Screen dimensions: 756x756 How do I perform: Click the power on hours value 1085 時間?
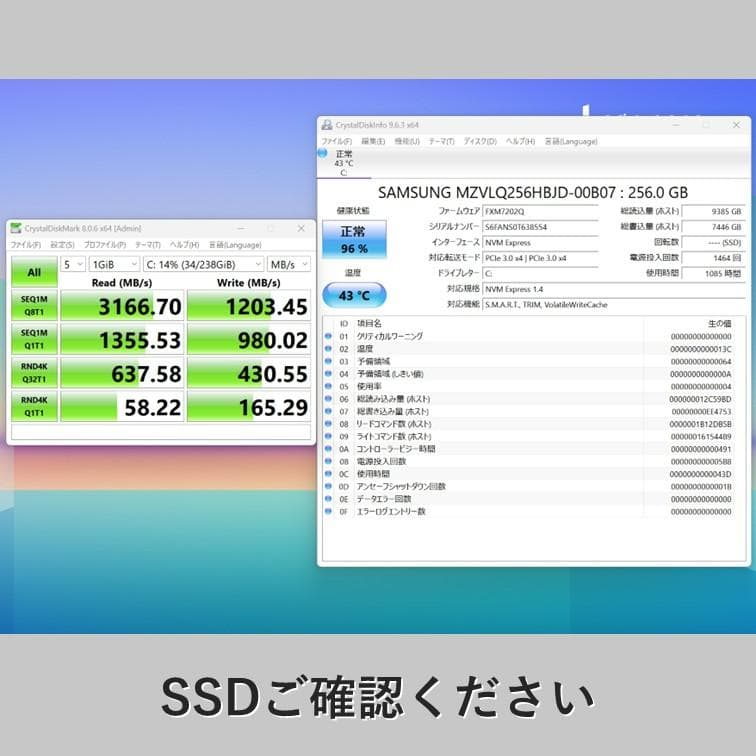click(x=714, y=273)
